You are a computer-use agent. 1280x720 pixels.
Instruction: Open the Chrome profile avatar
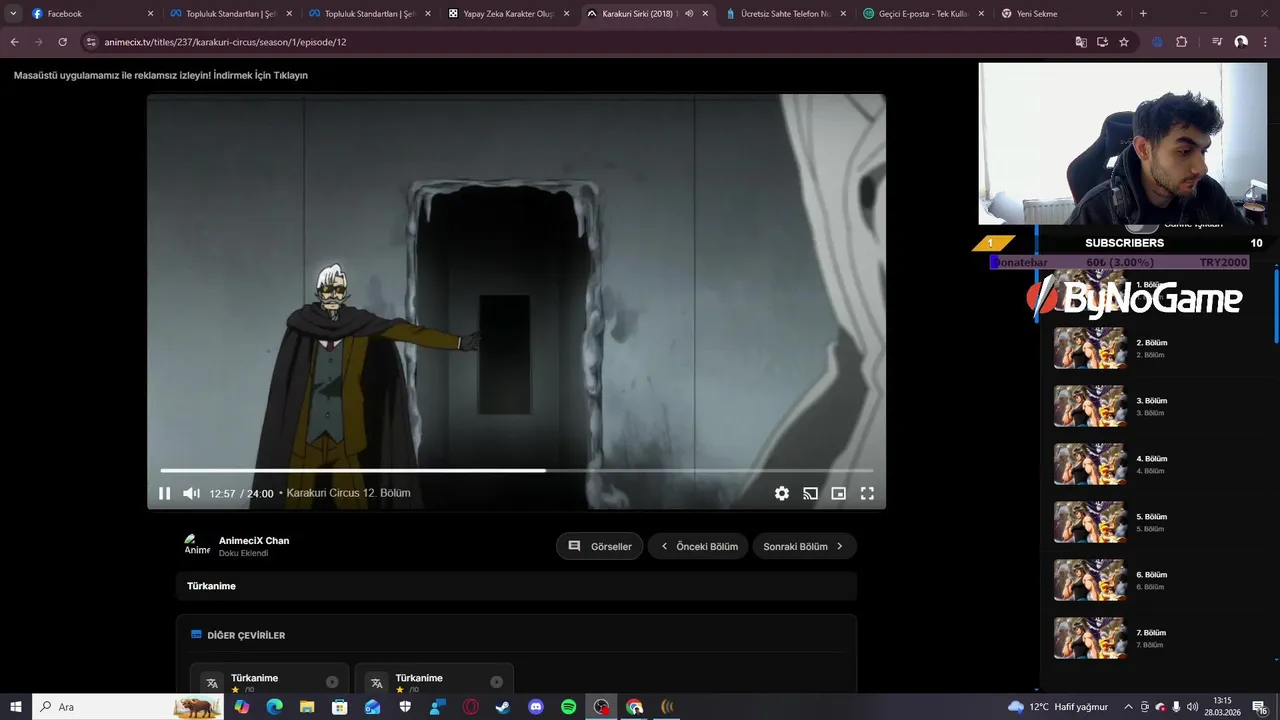coord(1241,42)
